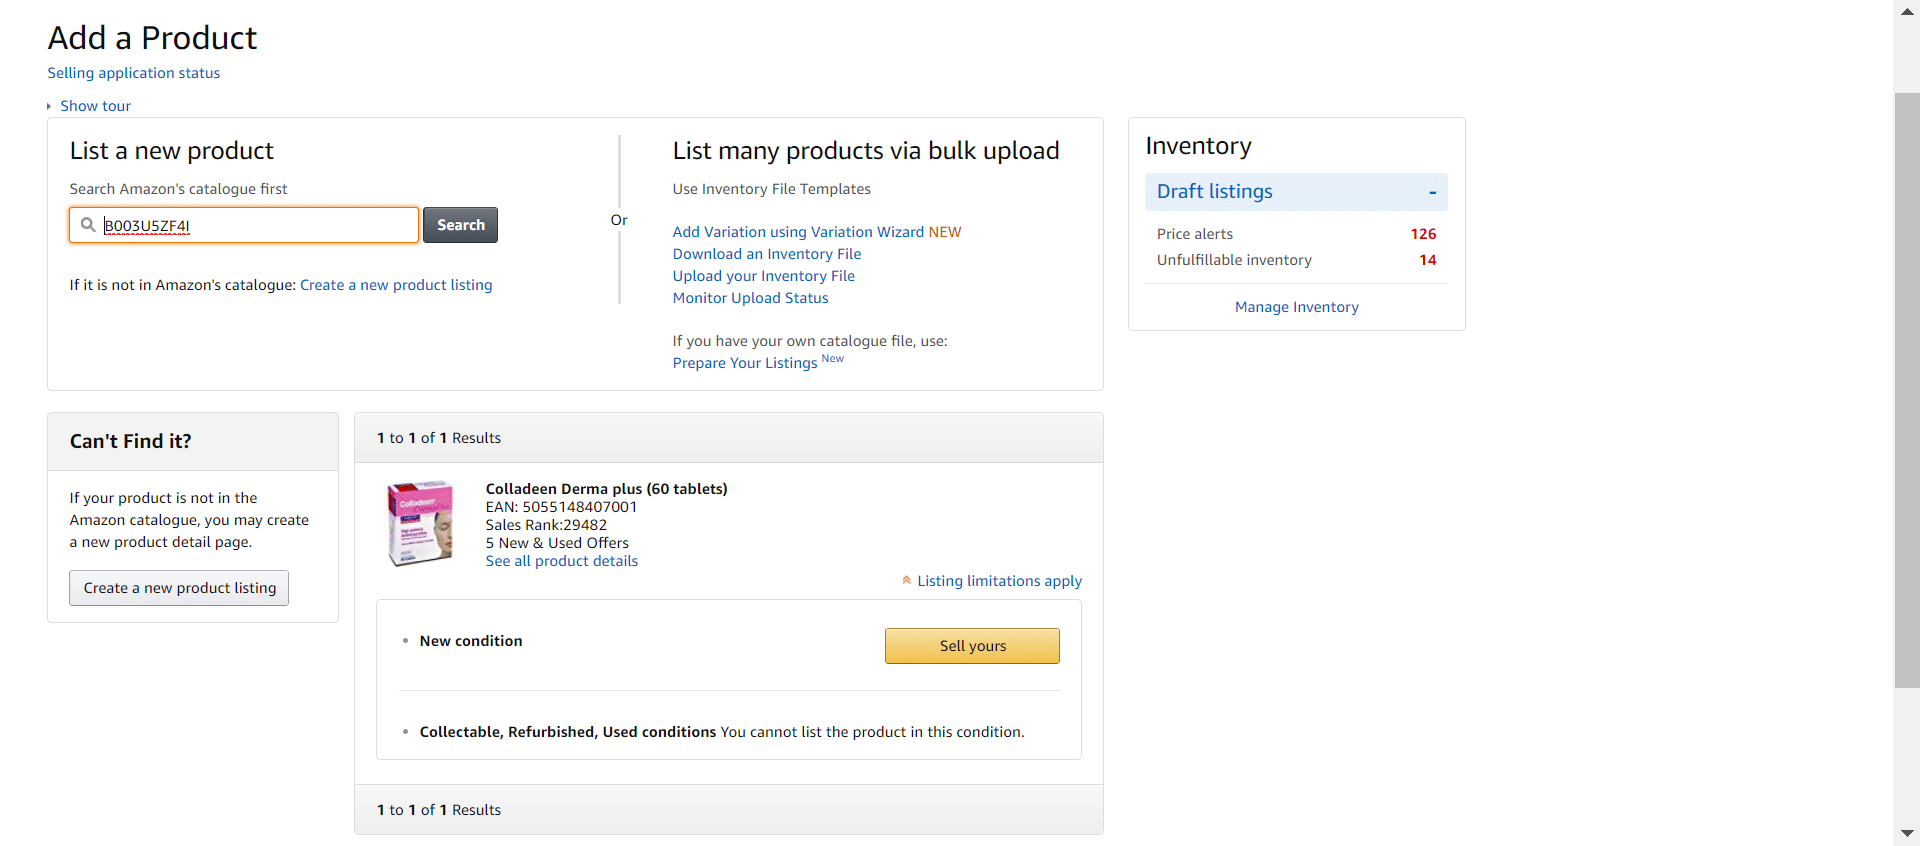The height and width of the screenshot is (846, 1920).
Task: Open Add Variation using Variation Wizard link
Action: [x=798, y=232]
